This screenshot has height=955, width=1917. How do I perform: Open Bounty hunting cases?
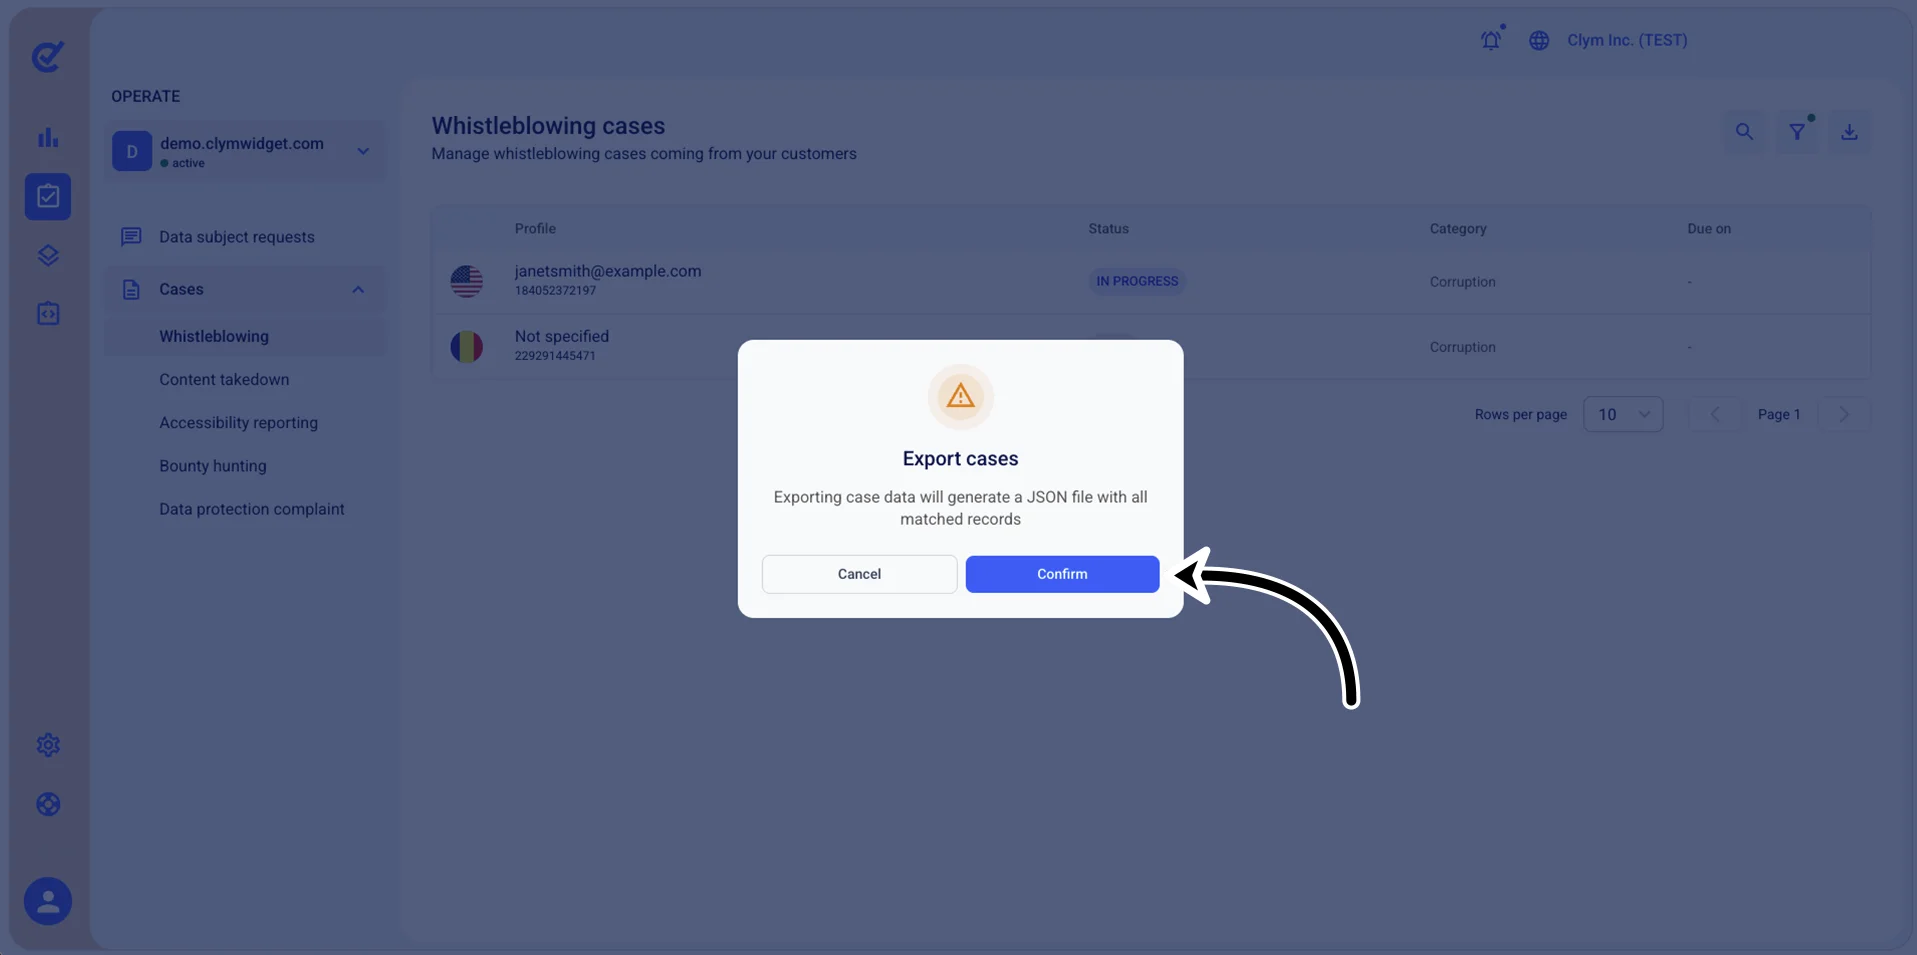point(212,465)
